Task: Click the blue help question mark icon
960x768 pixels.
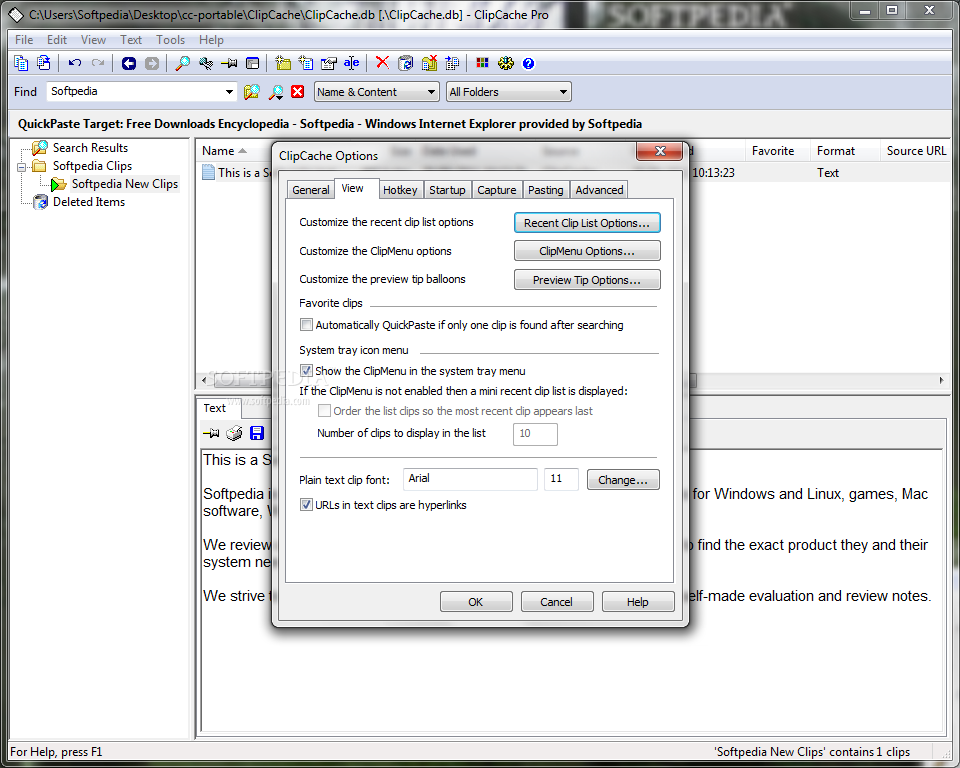Action: pos(528,63)
